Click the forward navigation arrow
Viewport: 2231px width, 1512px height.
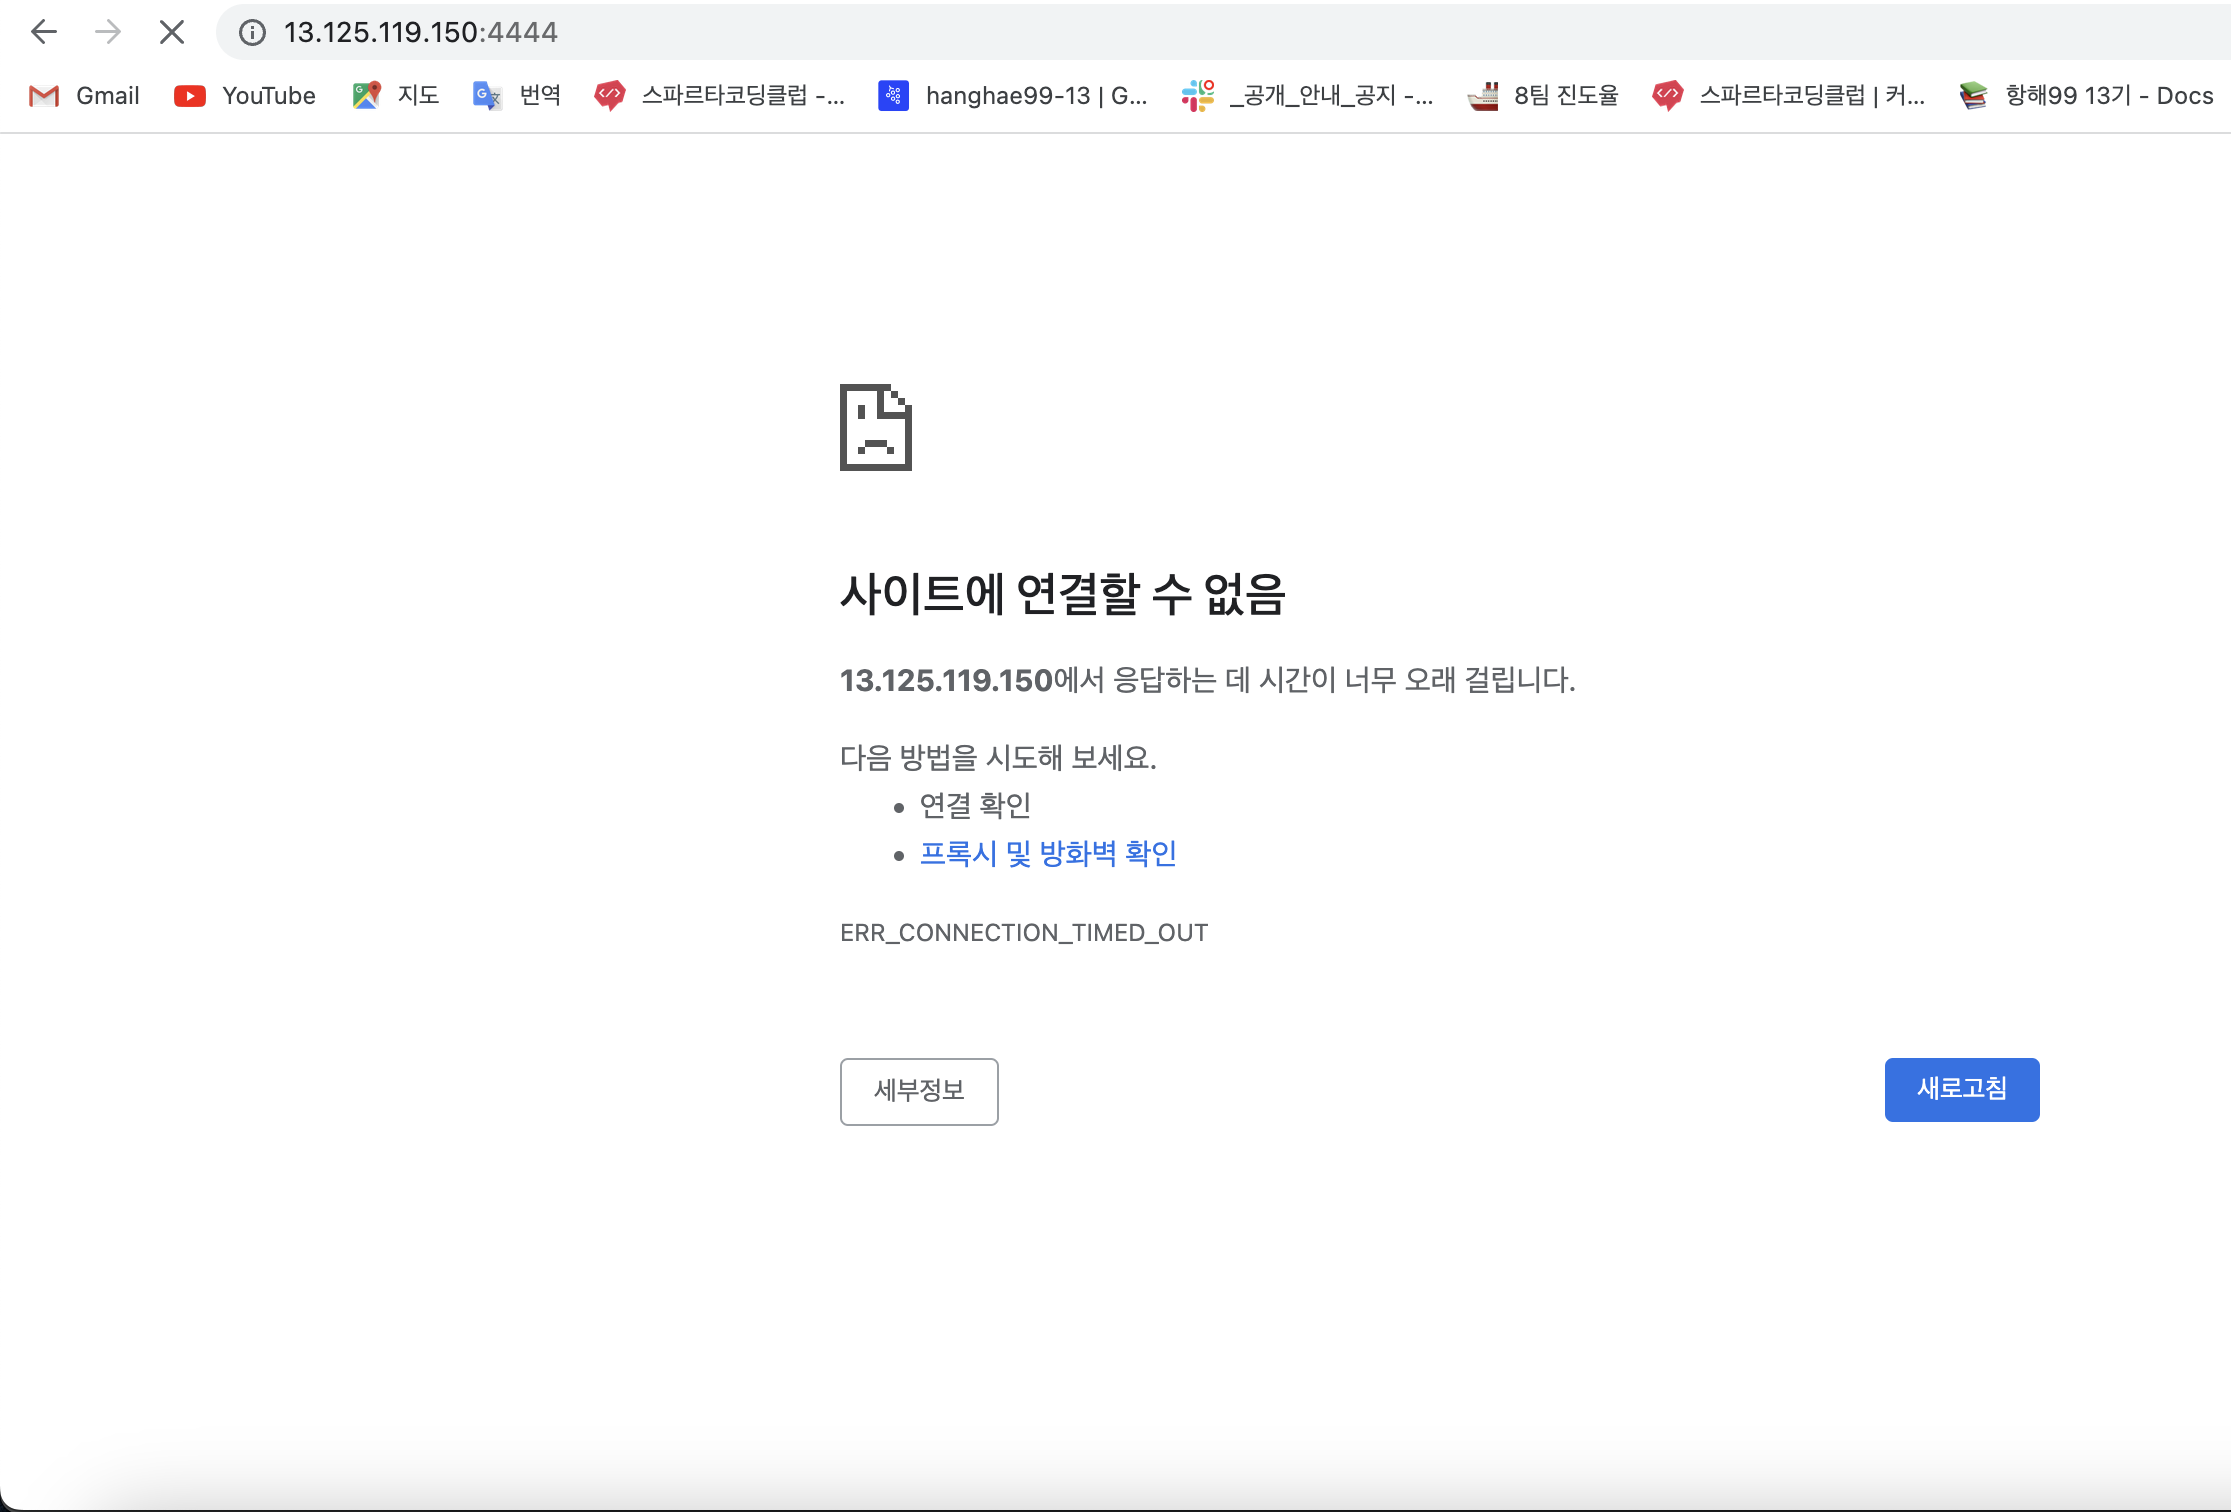[x=107, y=33]
